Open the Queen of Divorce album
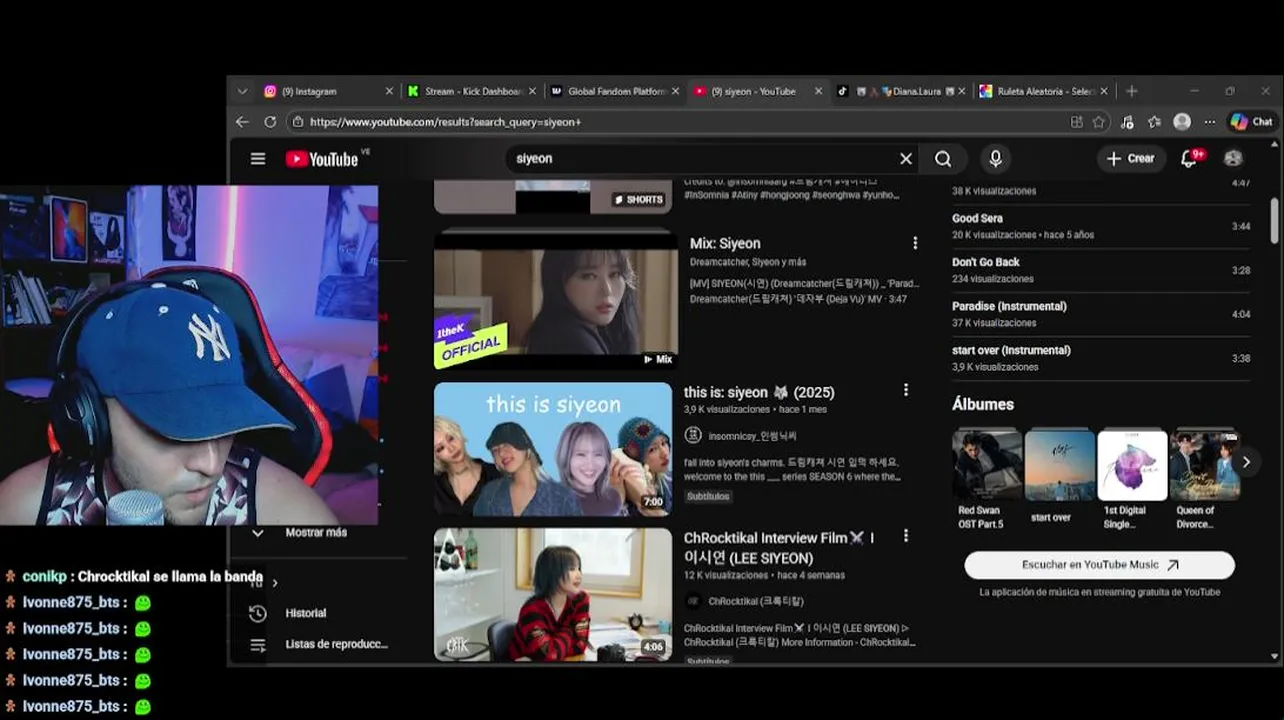Viewport: 1284px width, 720px height. click(x=1205, y=465)
